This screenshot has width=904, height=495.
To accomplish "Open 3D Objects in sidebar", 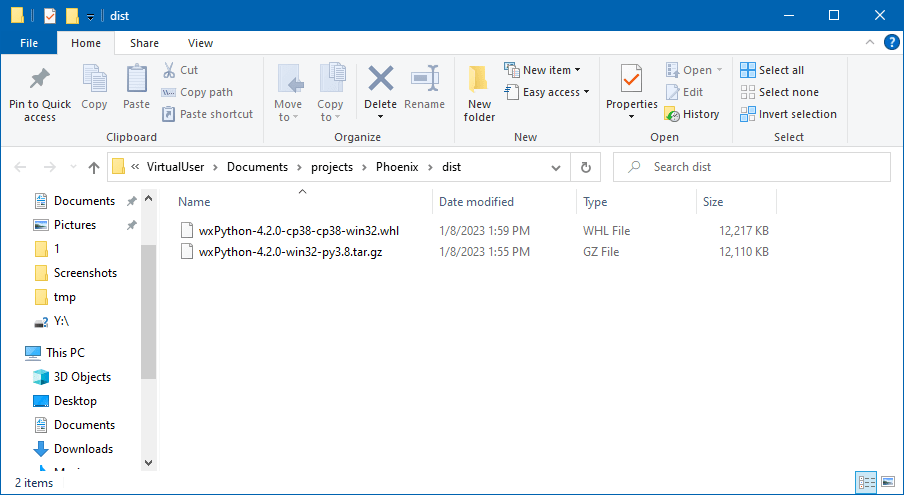I will click(x=82, y=377).
